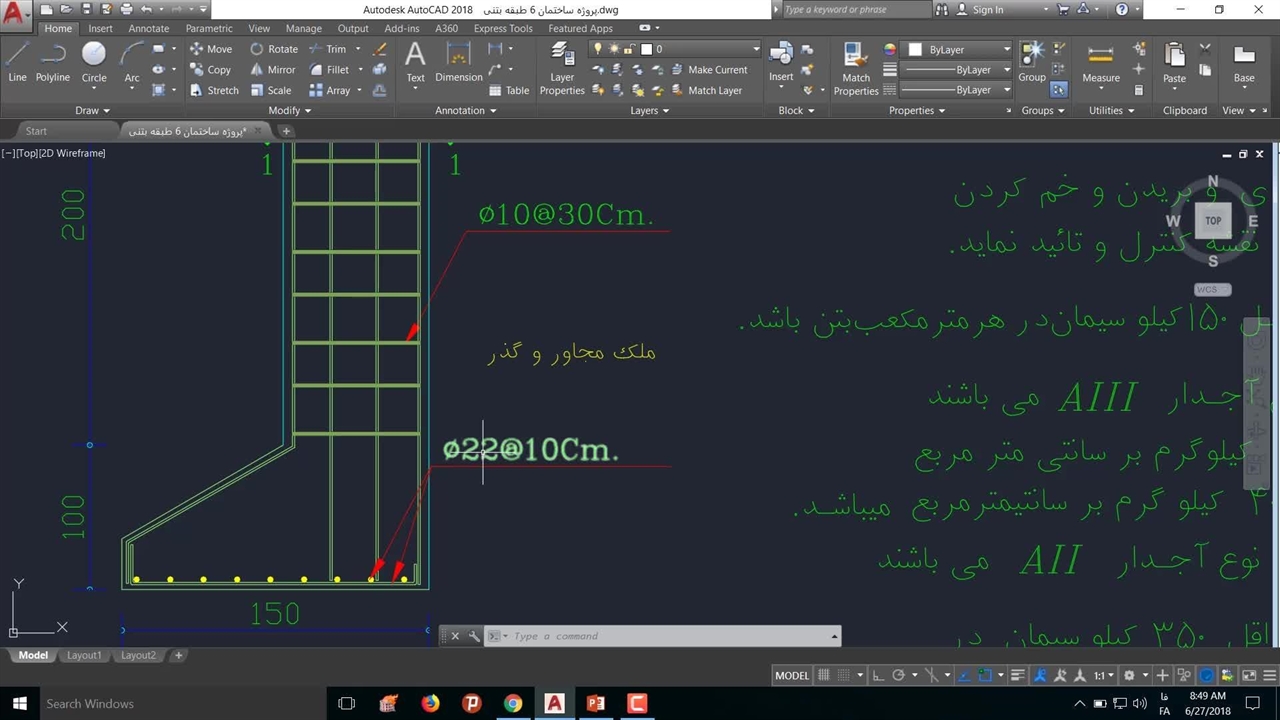Open Layer Properties manager
Image resolution: width=1280 pixels, height=720 pixels.
(562, 68)
